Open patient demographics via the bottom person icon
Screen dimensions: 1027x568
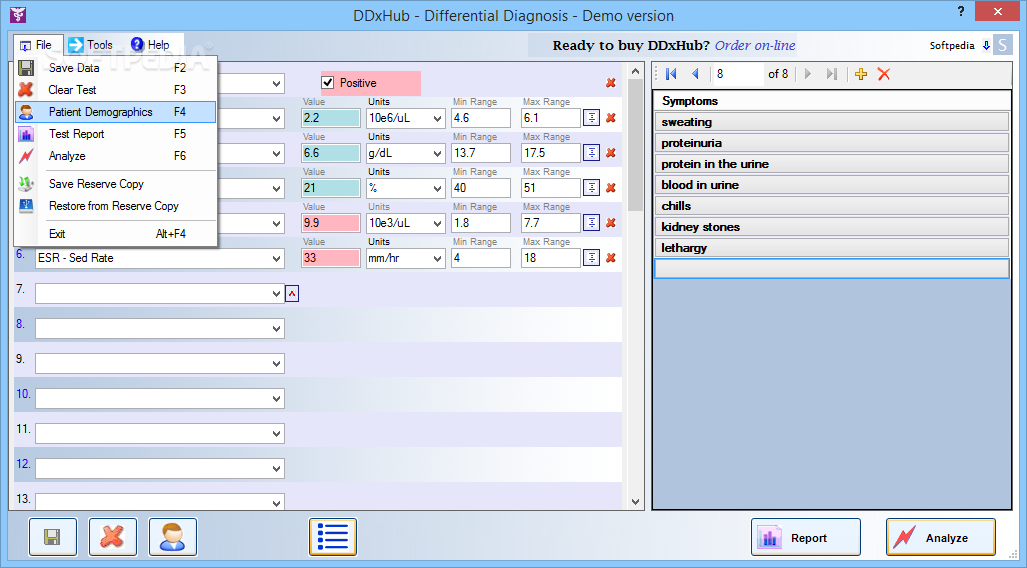[173, 537]
